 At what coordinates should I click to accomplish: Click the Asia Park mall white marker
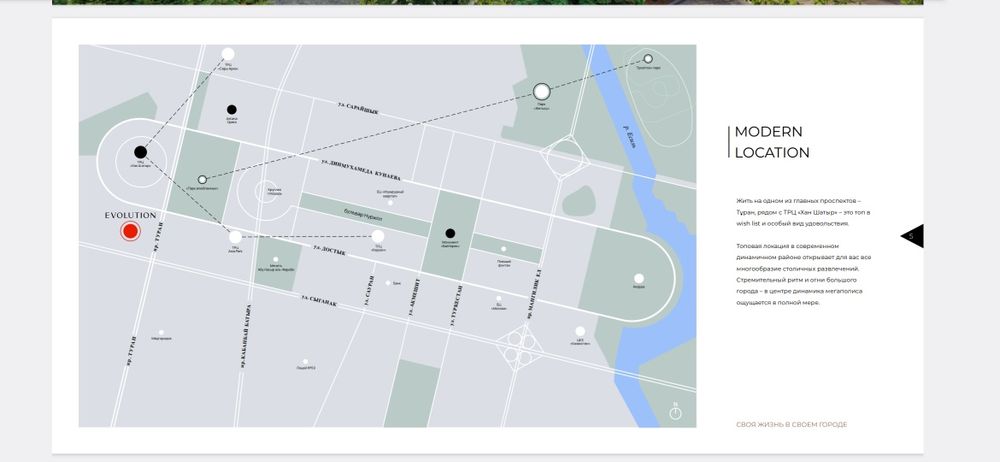click(235, 237)
